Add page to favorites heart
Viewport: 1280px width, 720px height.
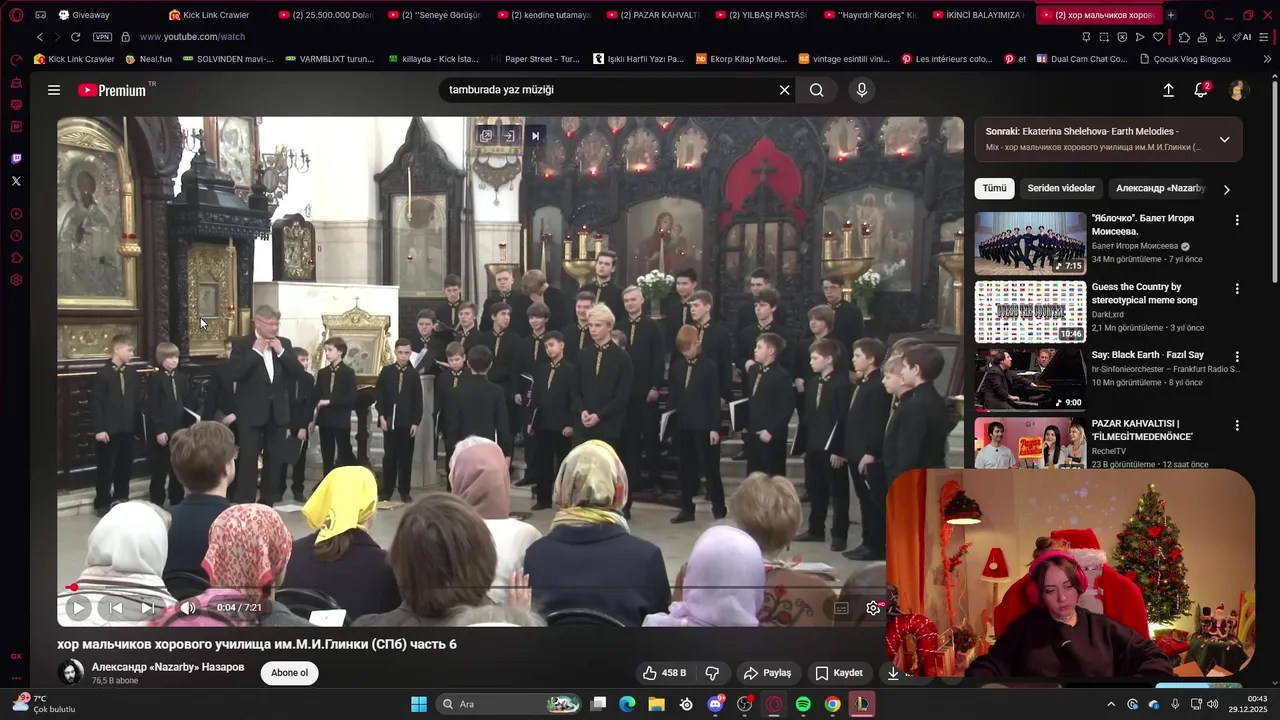click(1158, 37)
